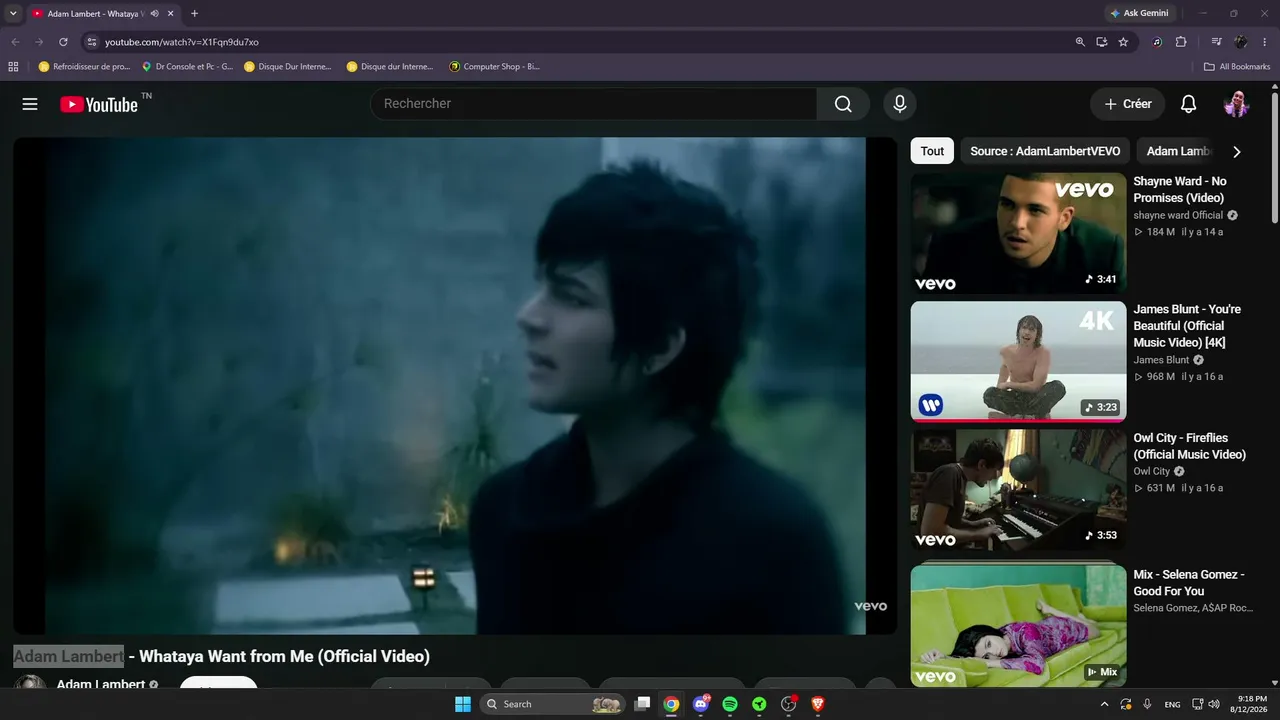
Task: Open the Chrome Extensions puzzle menu
Action: tap(1181, 42)
